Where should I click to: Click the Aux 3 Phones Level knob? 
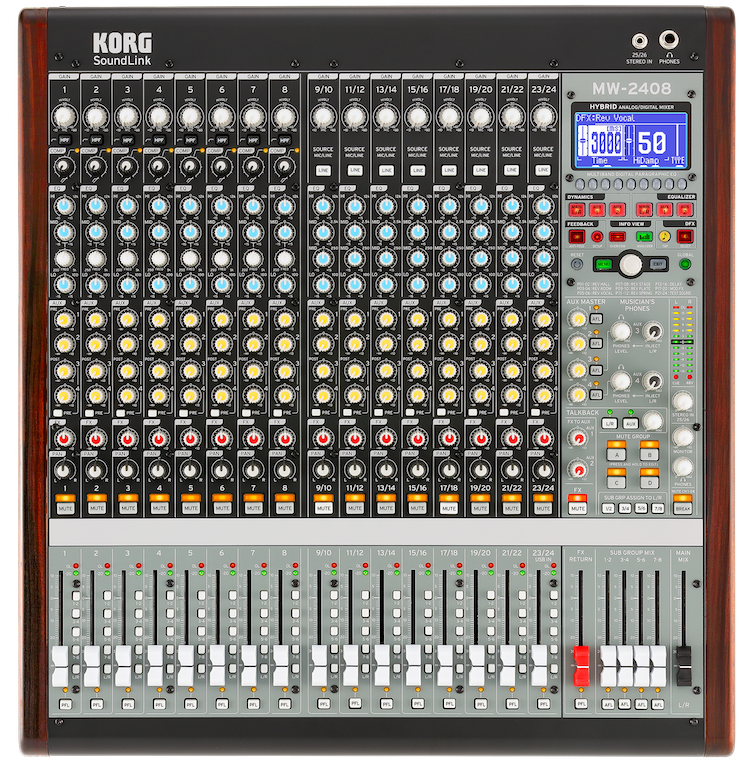point(621,331)
